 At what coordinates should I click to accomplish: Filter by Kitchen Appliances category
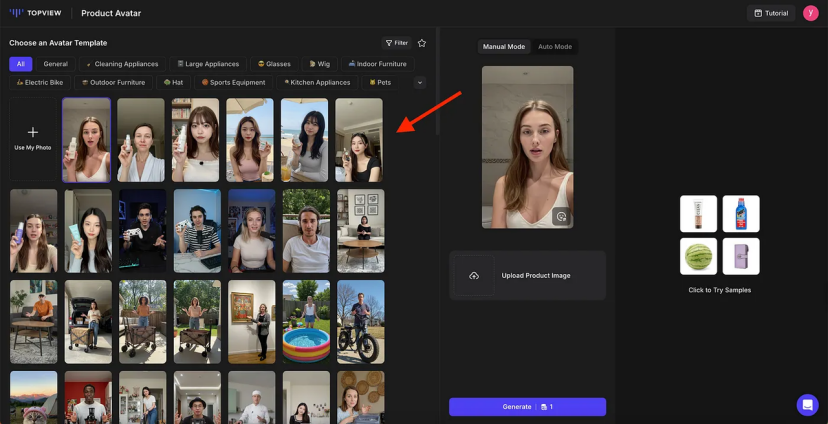(317, 82)
